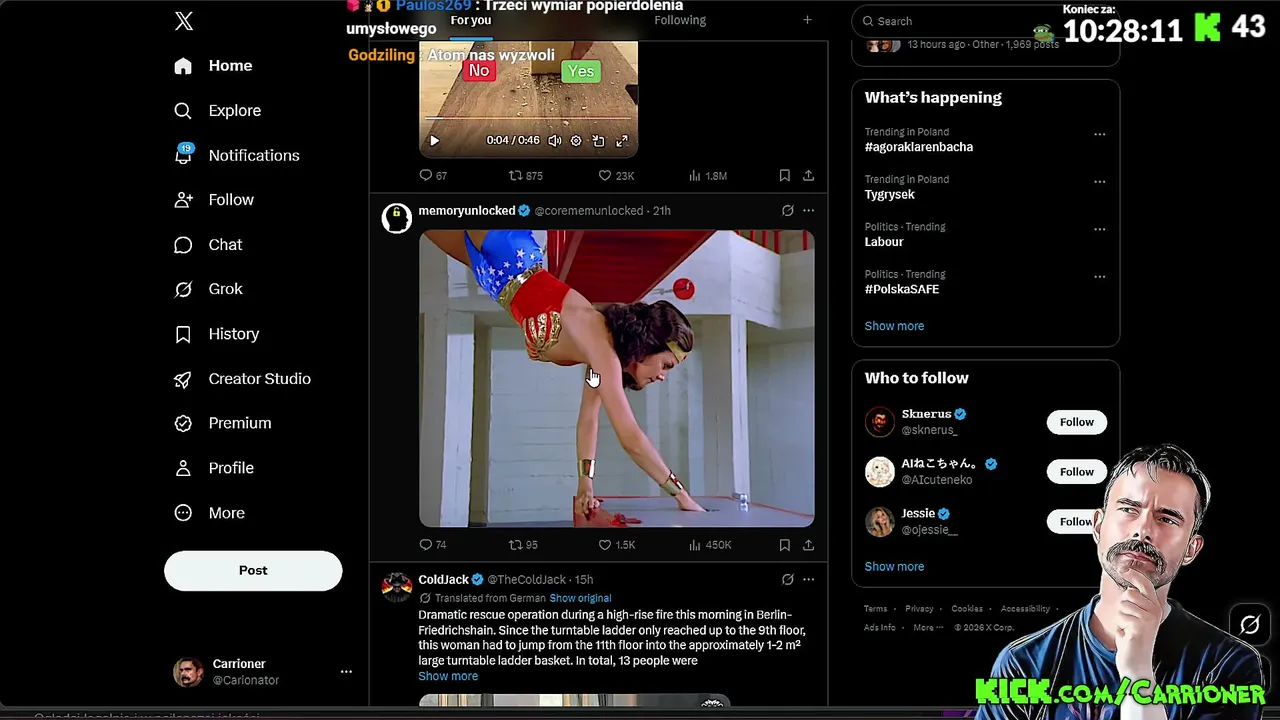Open more options on ColdJack post
Image resolution: width=1280 pixels, height=720 pixels.
click(808, 580)
